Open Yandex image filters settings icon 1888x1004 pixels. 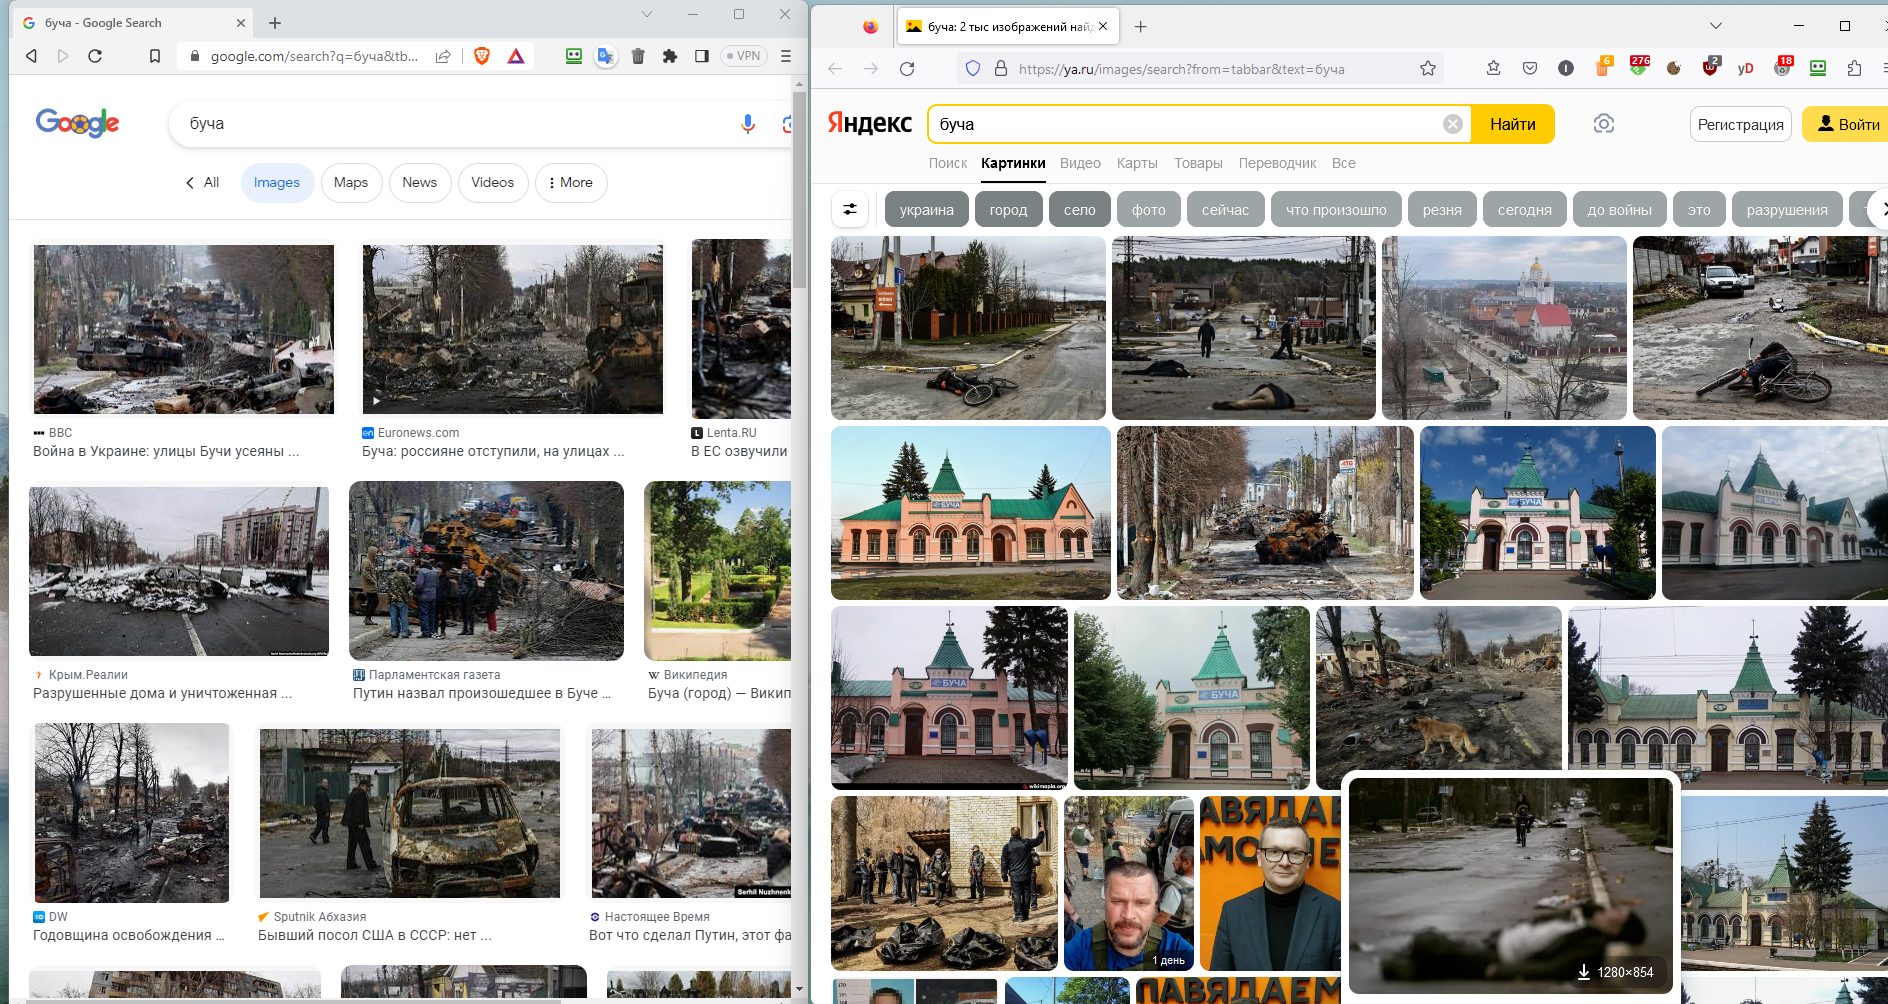[x=850, y=210]
